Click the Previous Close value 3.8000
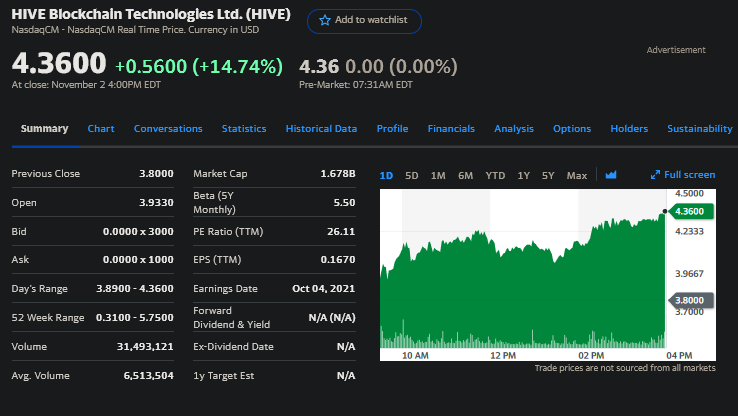The image size is (738, 416). click(x=156, y=174)
